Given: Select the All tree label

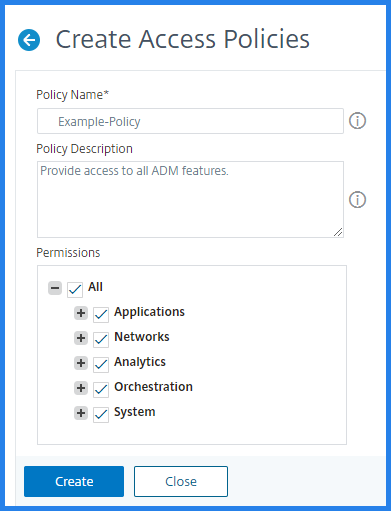Looking at the screenshot, I should point(95,287).
